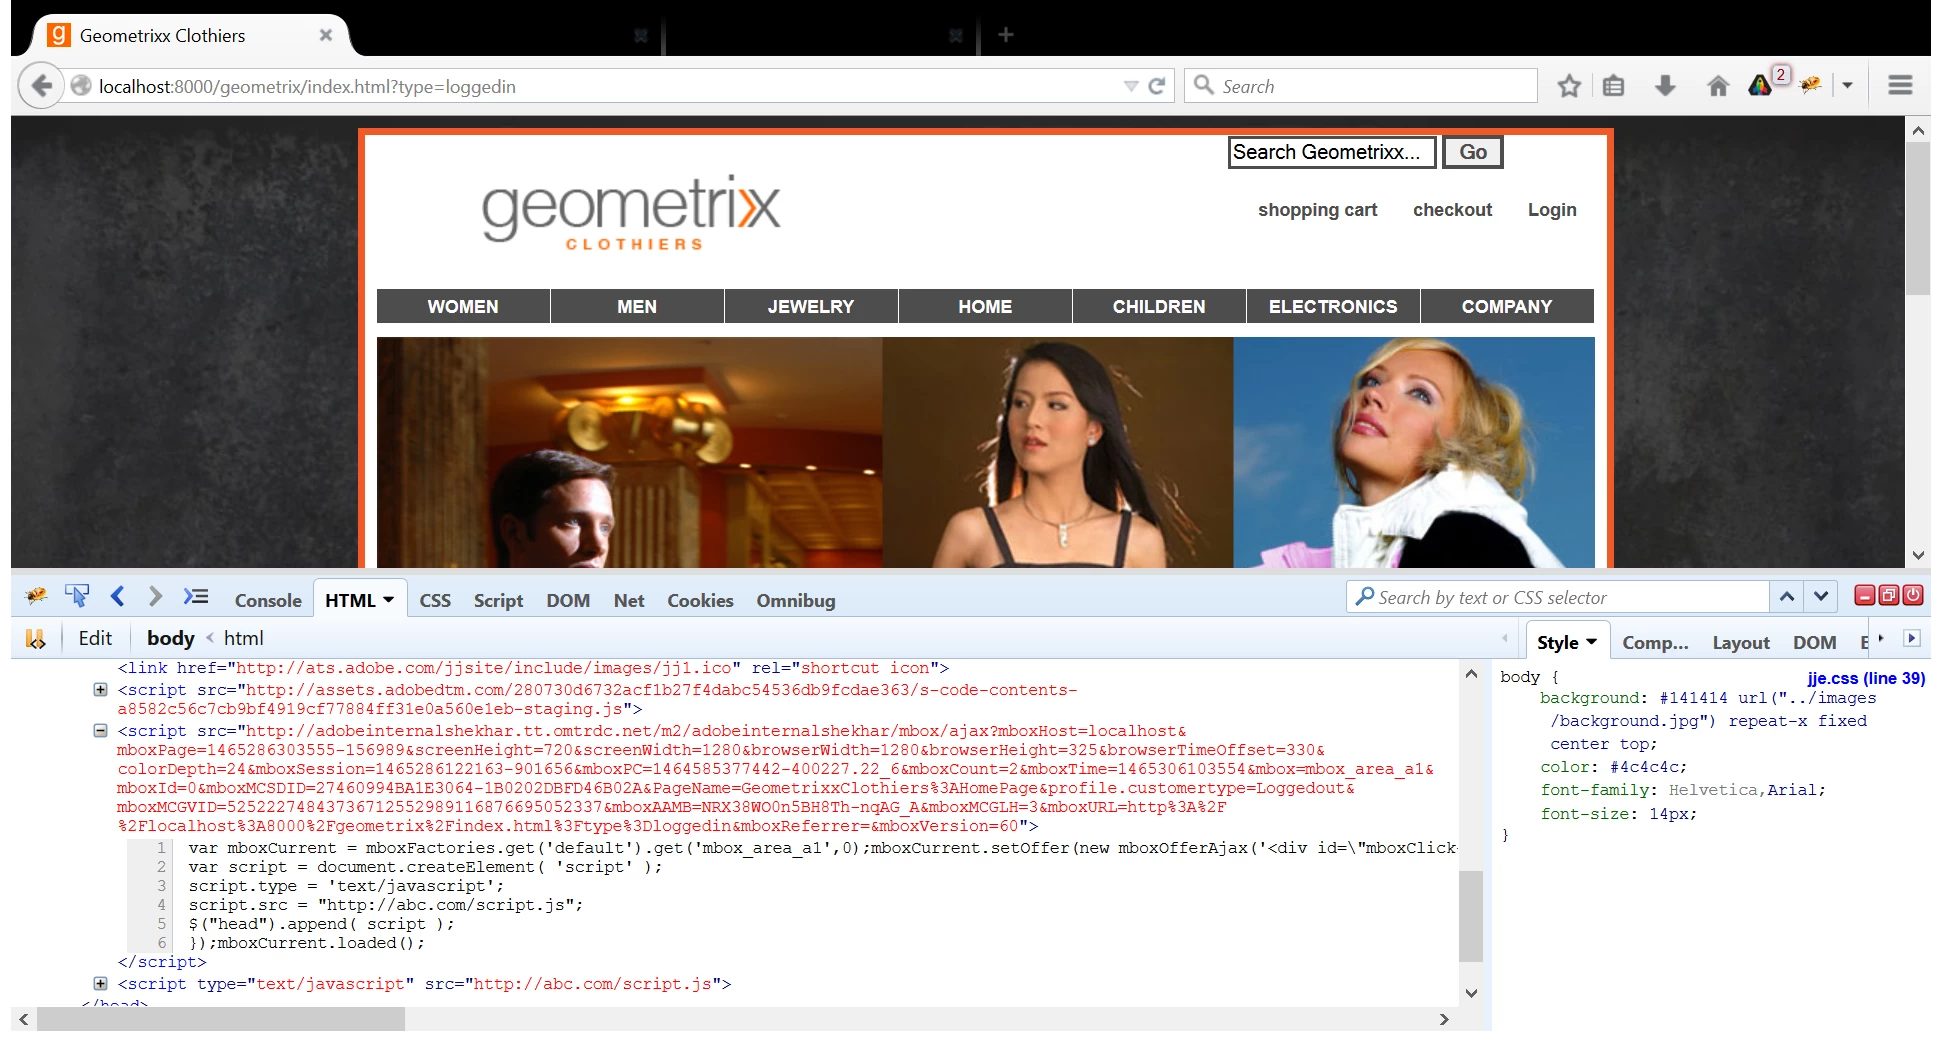
Task: Open the main DOM panel tab
Action: pos(568,600)
